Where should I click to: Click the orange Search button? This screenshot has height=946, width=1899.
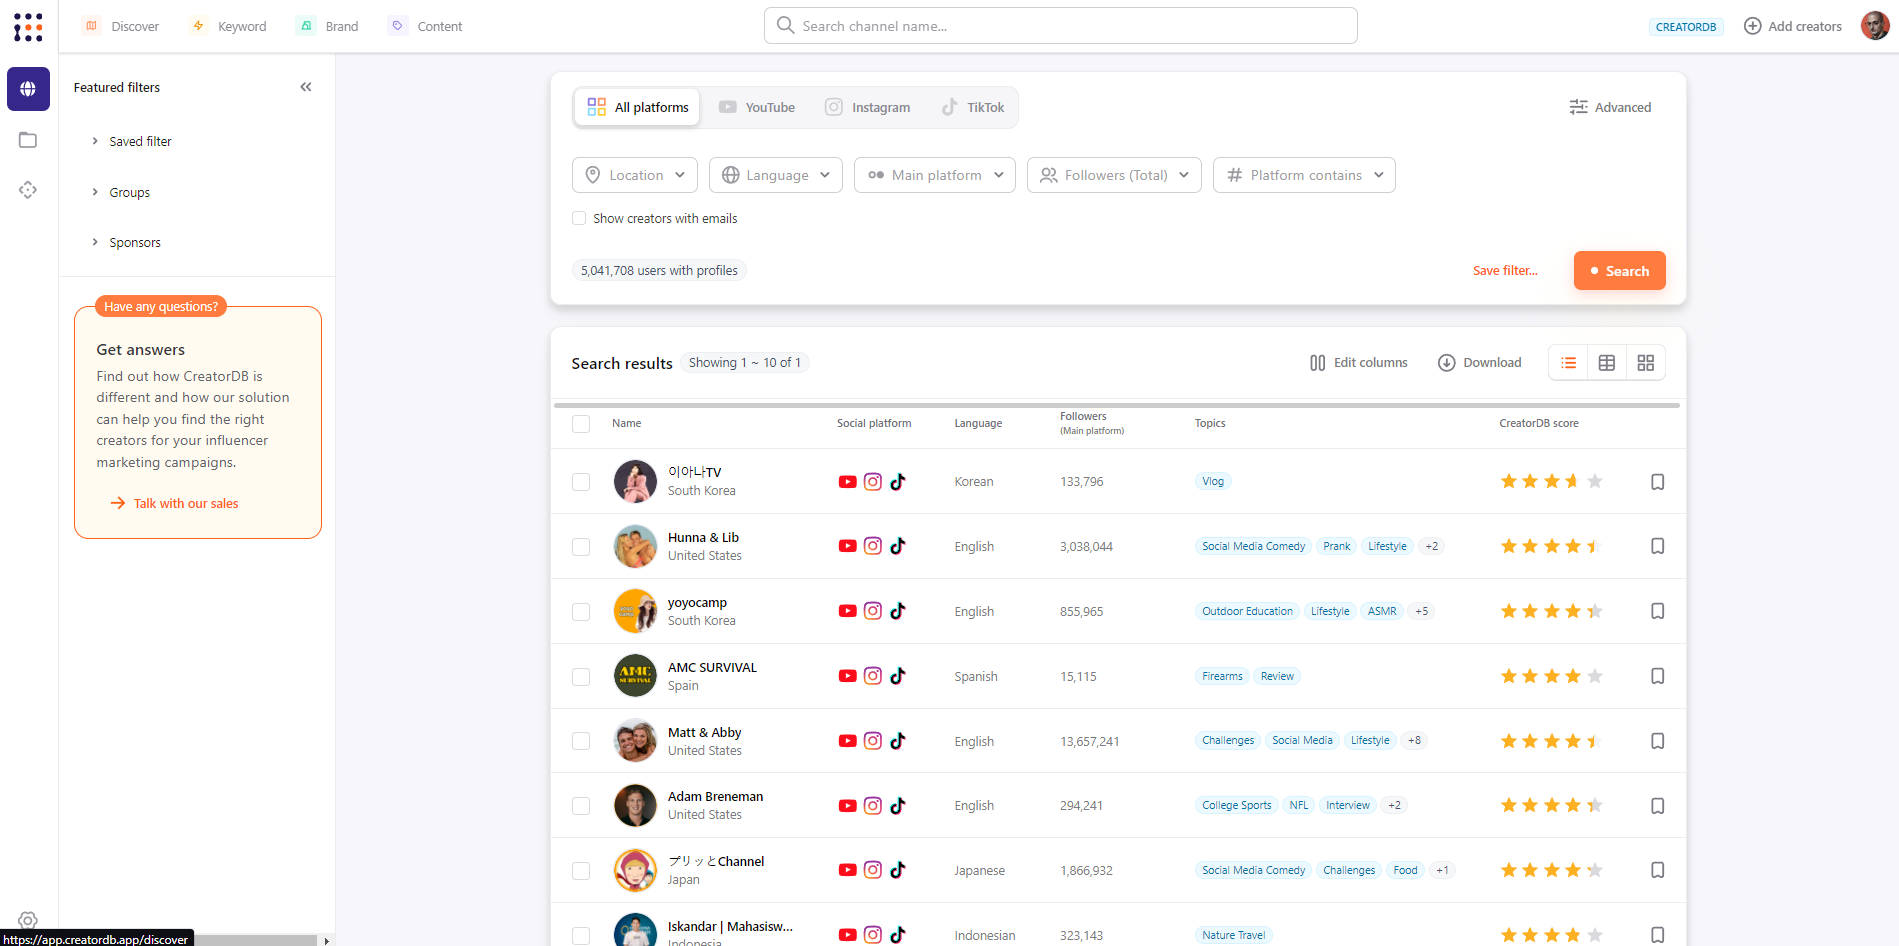pos(1619,270)
